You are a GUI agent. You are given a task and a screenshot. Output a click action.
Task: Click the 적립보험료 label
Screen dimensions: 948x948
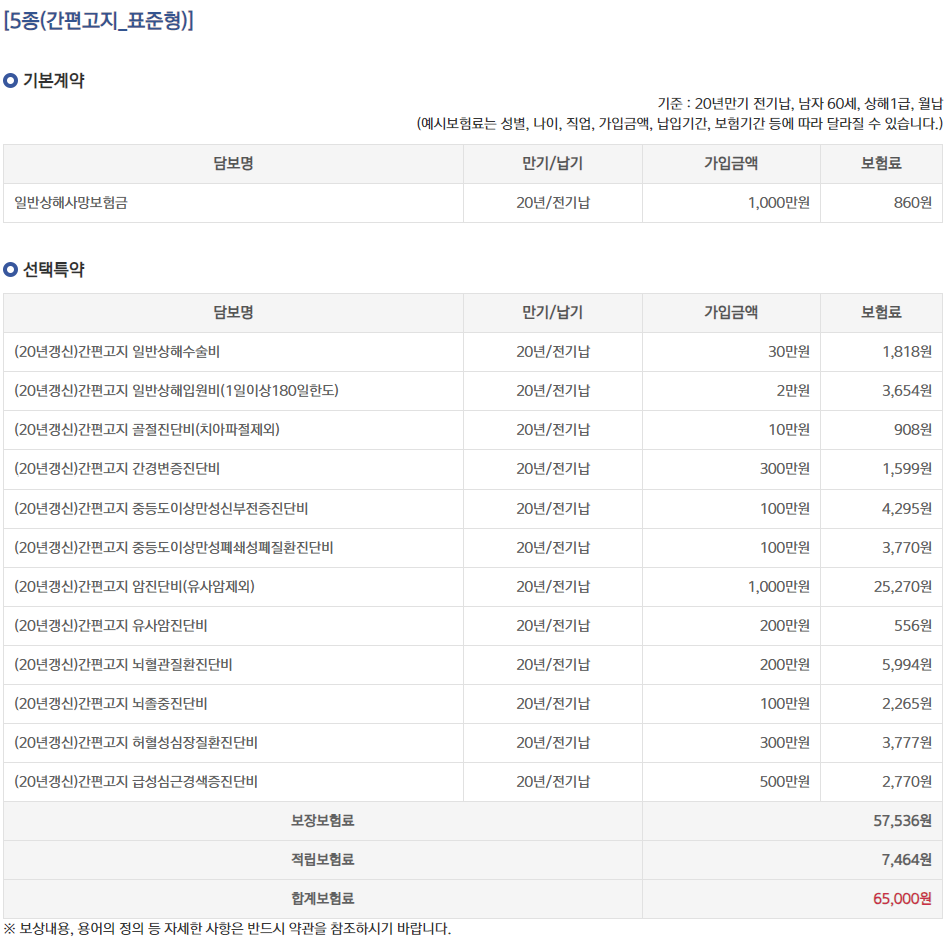tap(323, 860)
